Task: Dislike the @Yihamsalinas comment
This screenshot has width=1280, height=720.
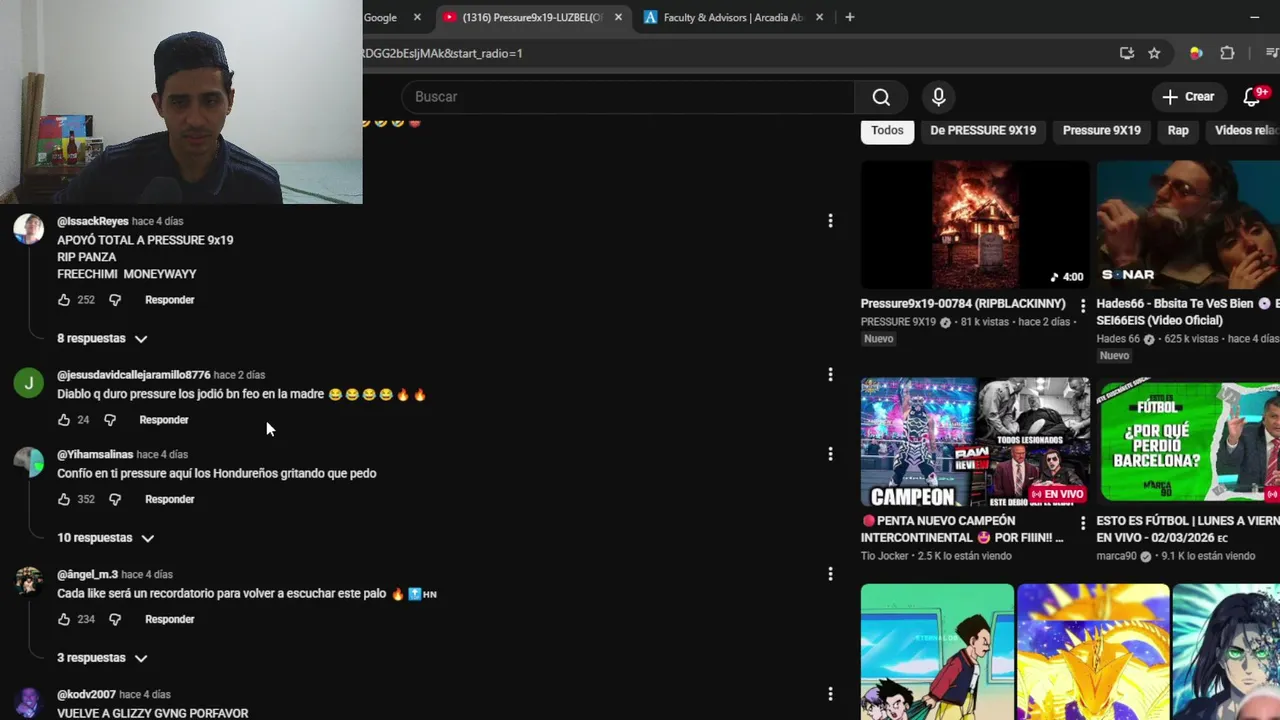Action: [x=115, y=499]
